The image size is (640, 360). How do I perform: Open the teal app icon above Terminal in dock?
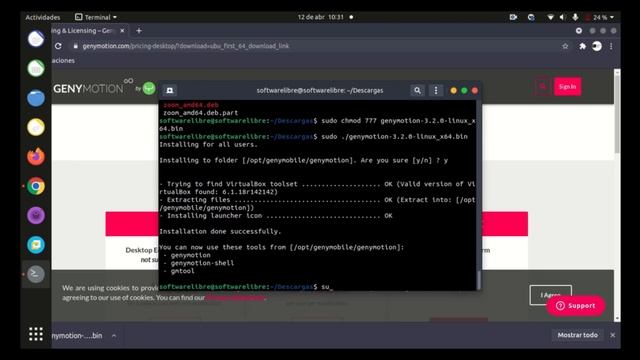click(36, 245)
